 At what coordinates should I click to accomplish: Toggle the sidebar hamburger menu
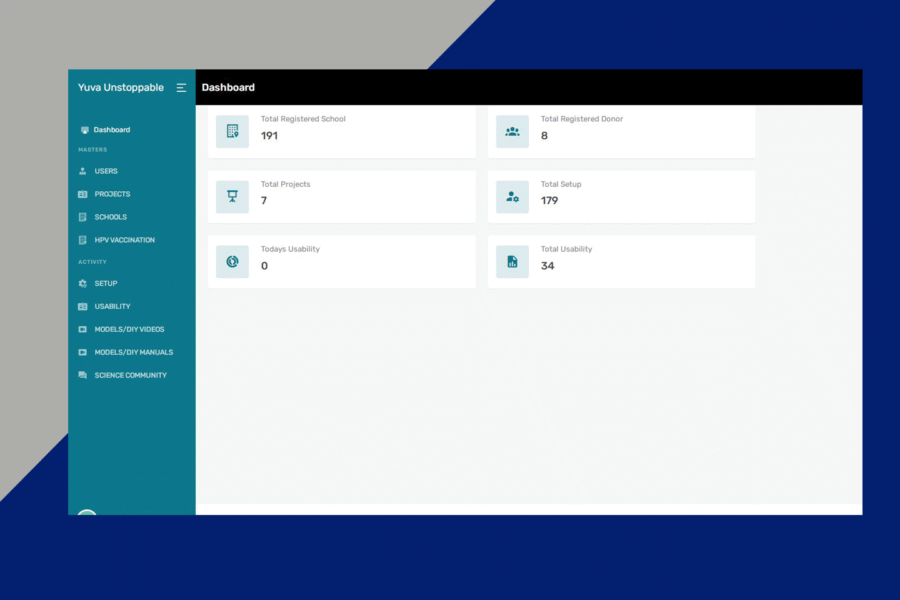[181, 88]
